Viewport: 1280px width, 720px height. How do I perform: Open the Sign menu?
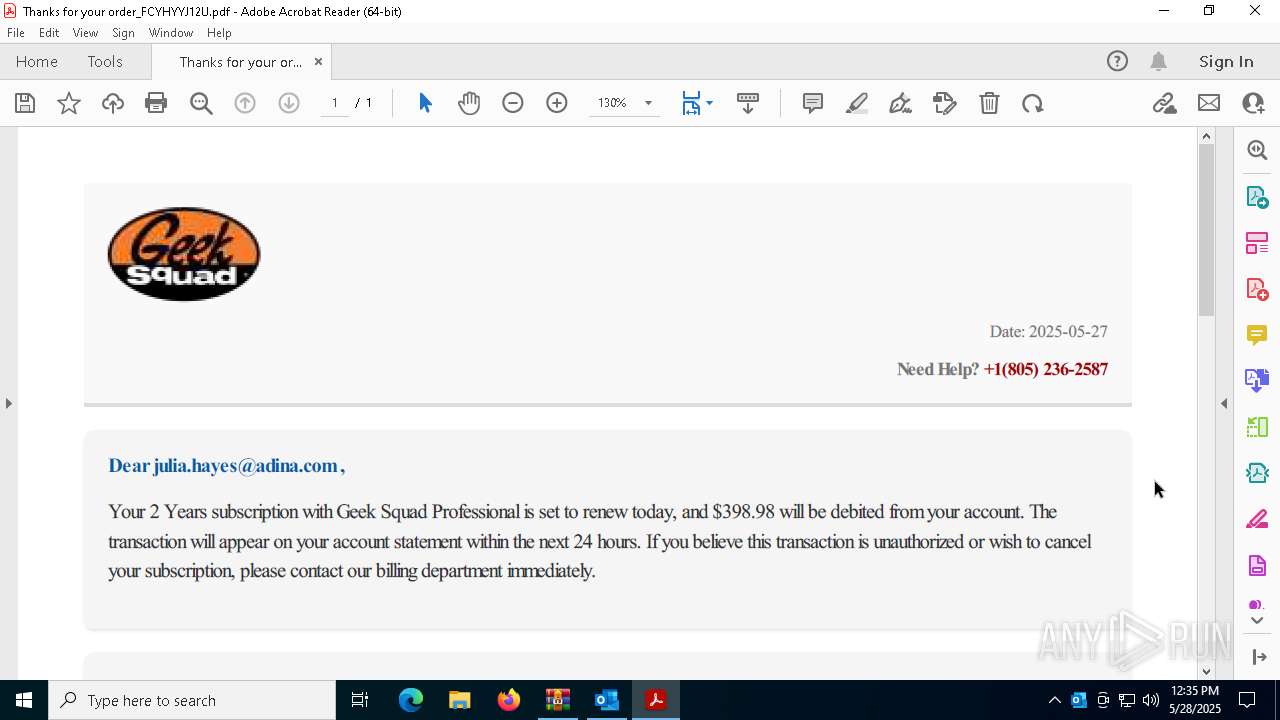[123, 33]
